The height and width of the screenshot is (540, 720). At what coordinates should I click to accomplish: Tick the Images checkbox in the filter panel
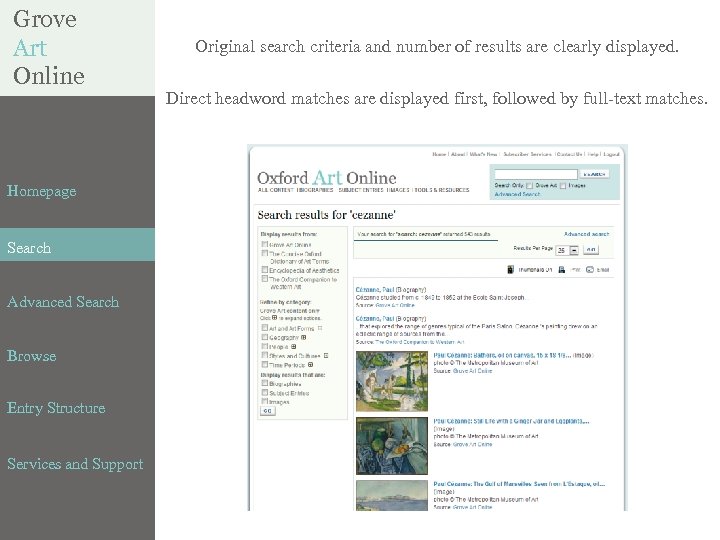pyautogui.click(x=264, y=401)
